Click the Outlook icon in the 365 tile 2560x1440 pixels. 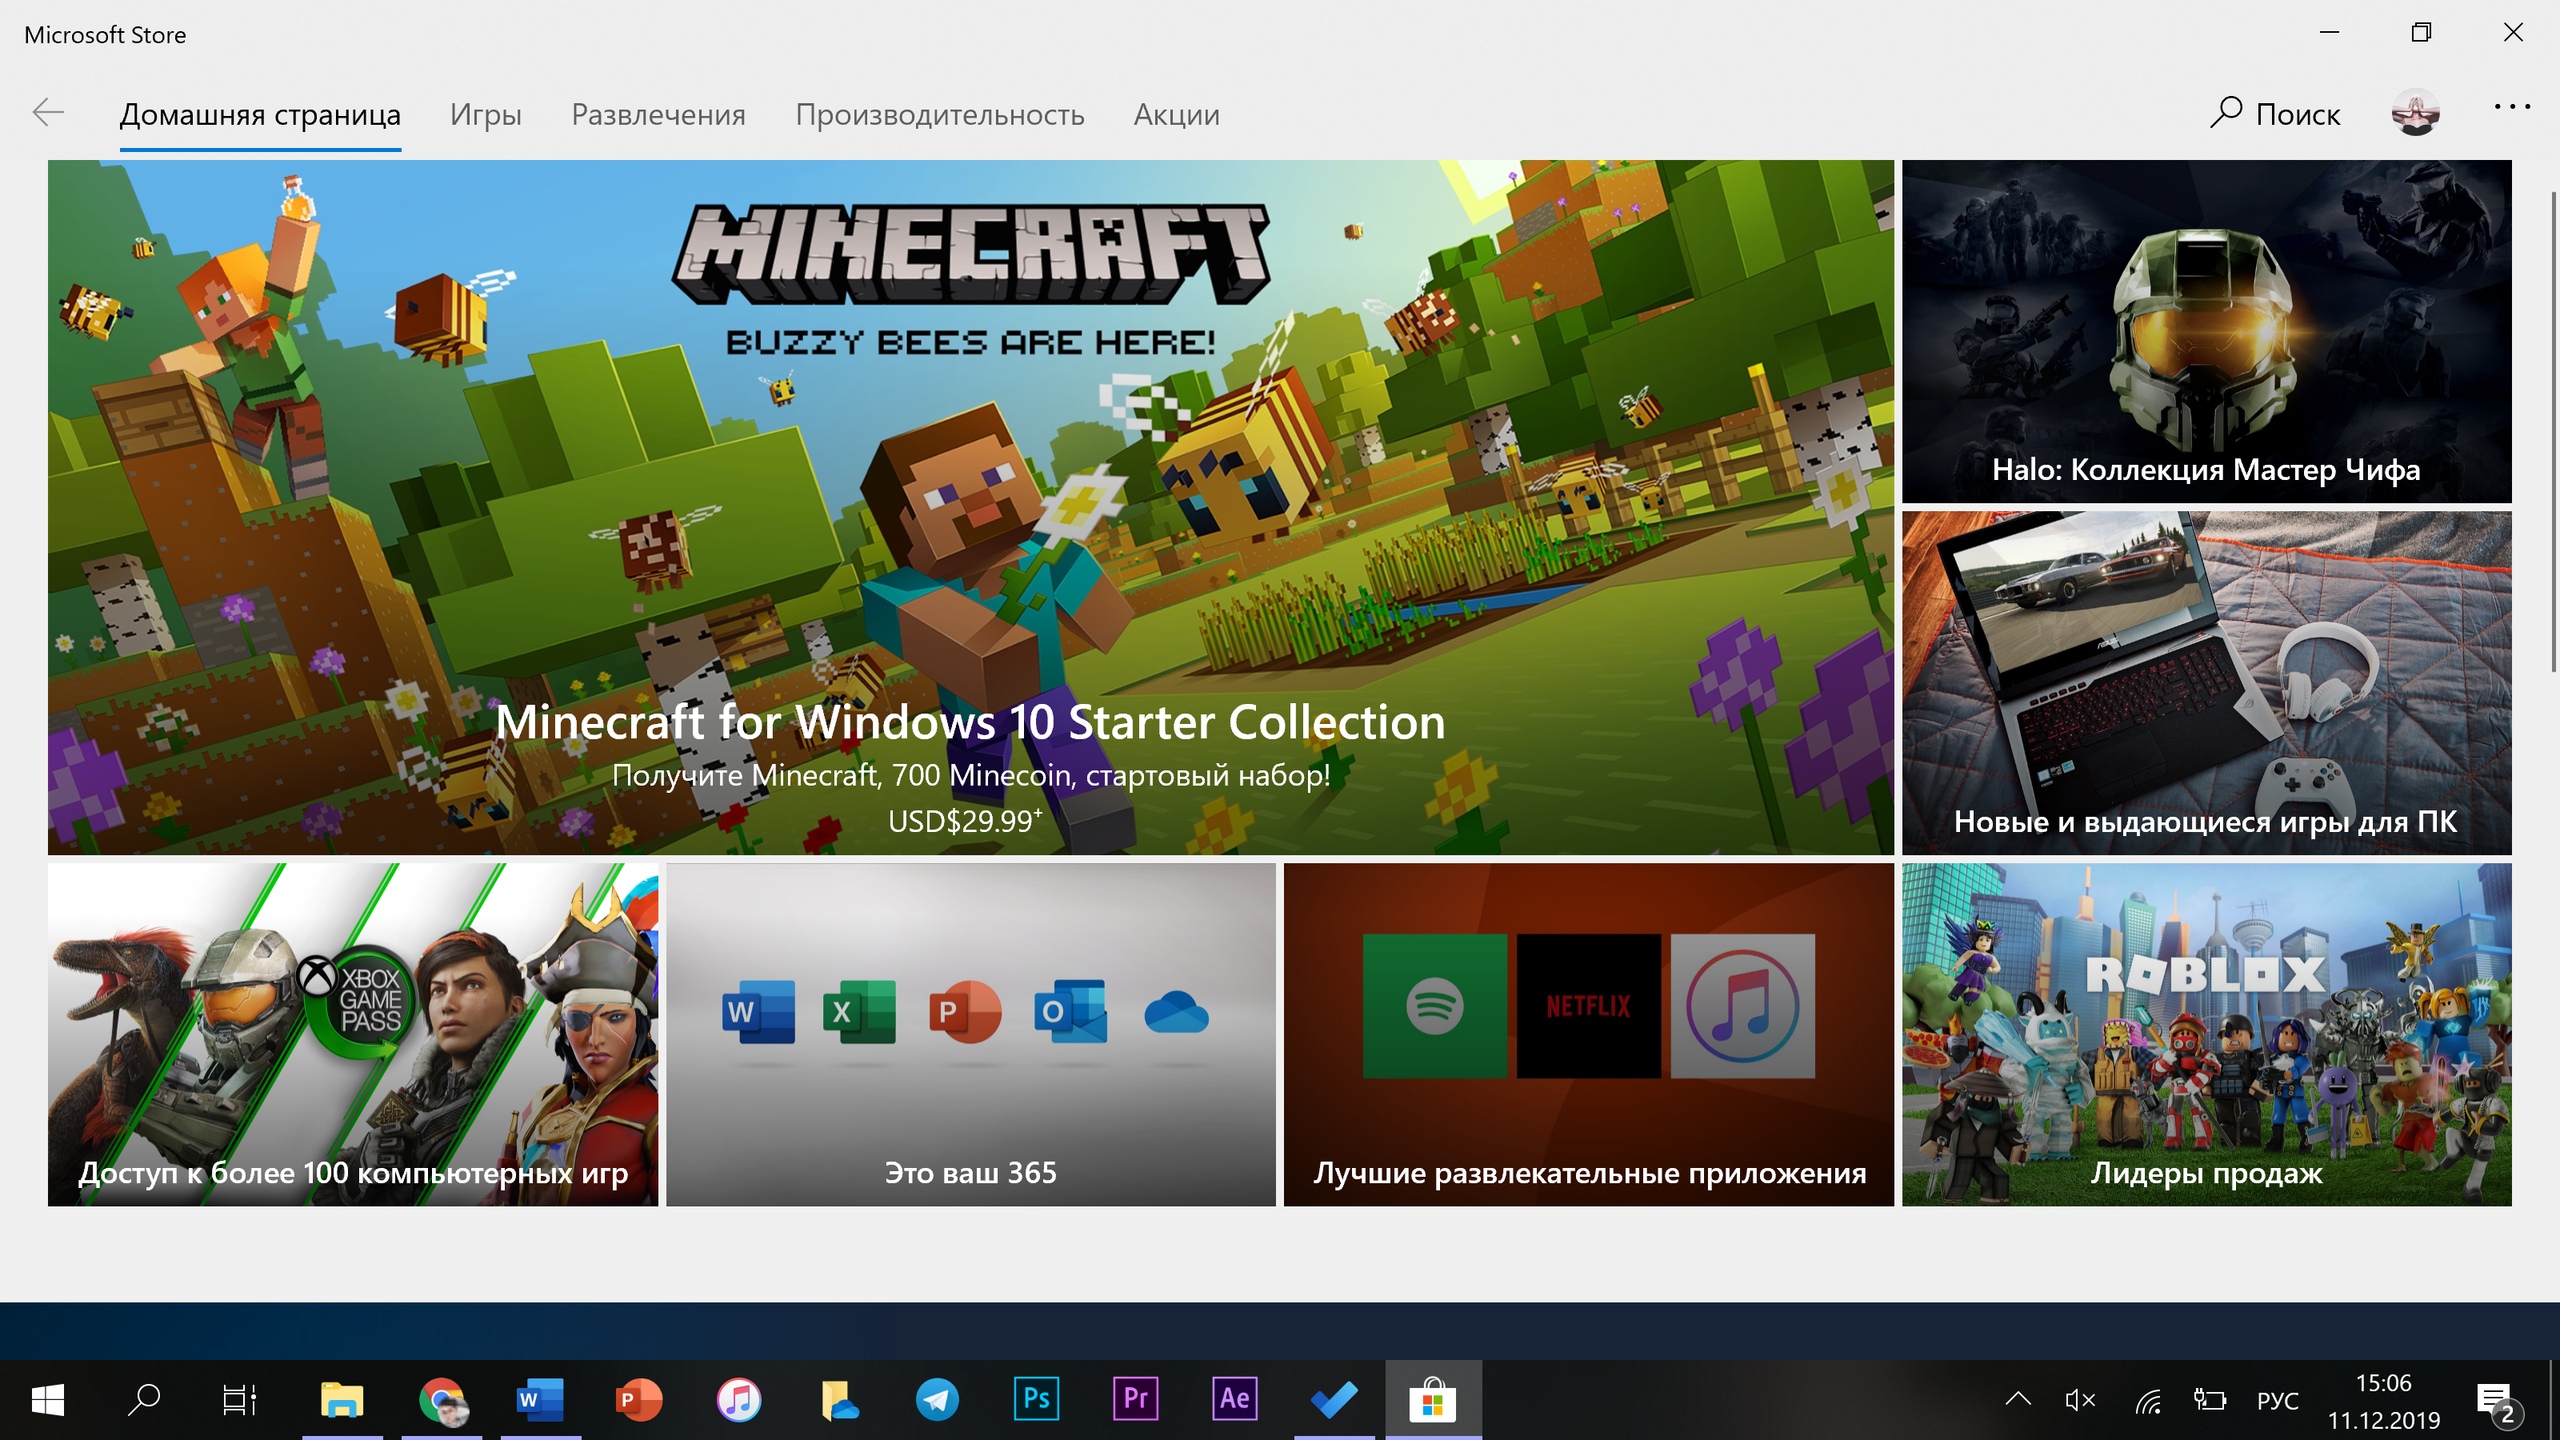pyautogui.click(x=1070, y=1012)
